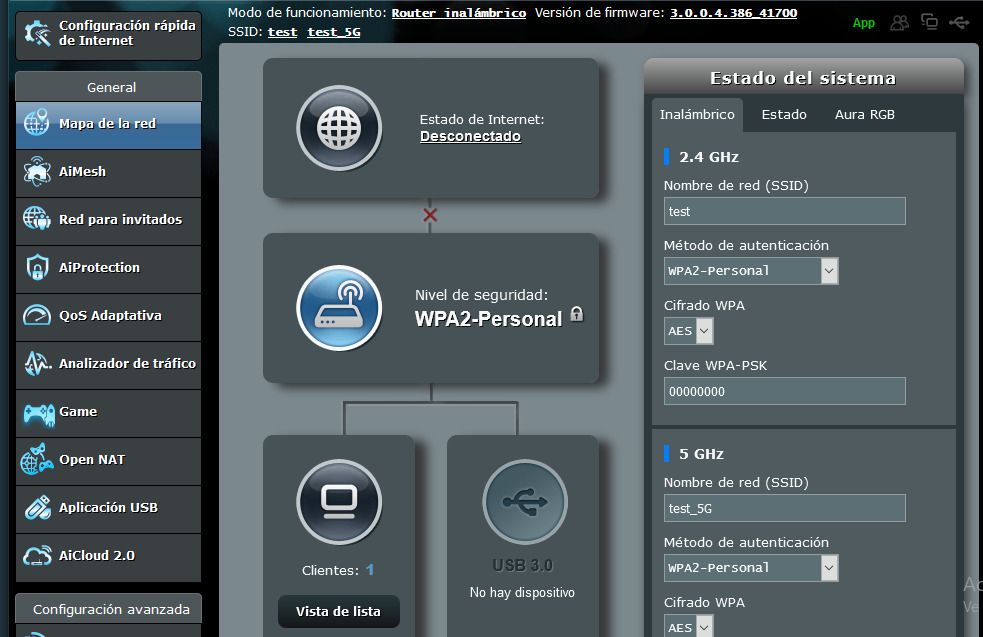Switch to the Estado tab
Viewport: 983px width, 637px height.
(x=784, y=115)
